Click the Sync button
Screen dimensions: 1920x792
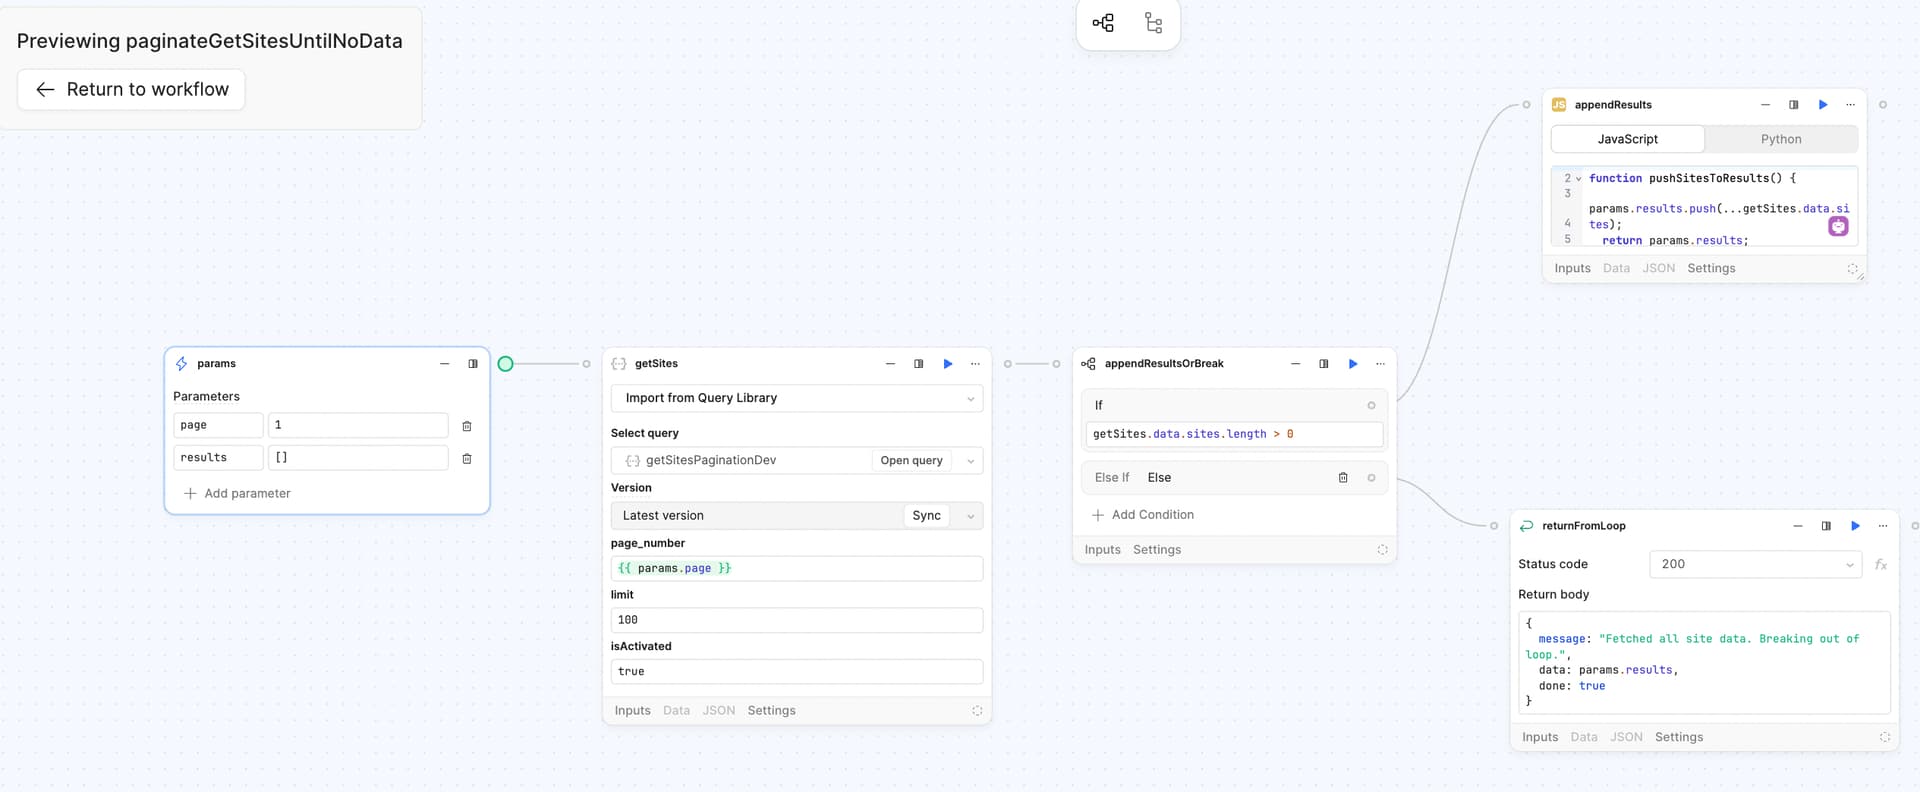coord(926,516)
